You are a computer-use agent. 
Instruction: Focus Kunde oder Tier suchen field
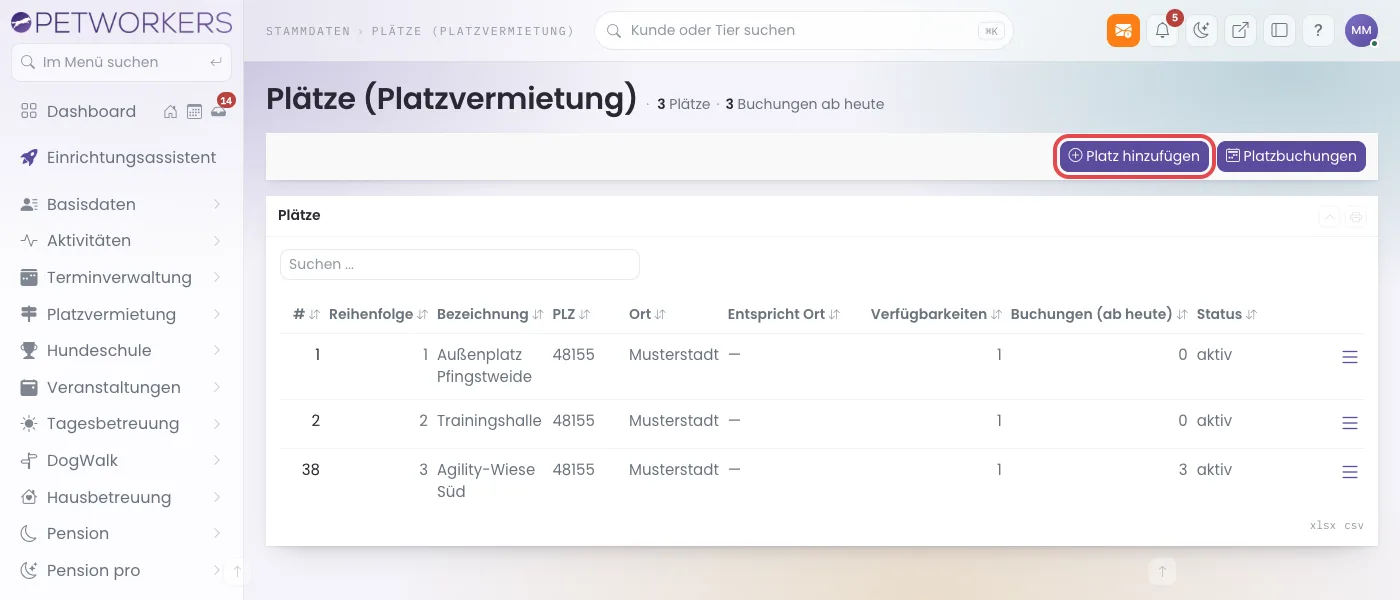(803, 31)
